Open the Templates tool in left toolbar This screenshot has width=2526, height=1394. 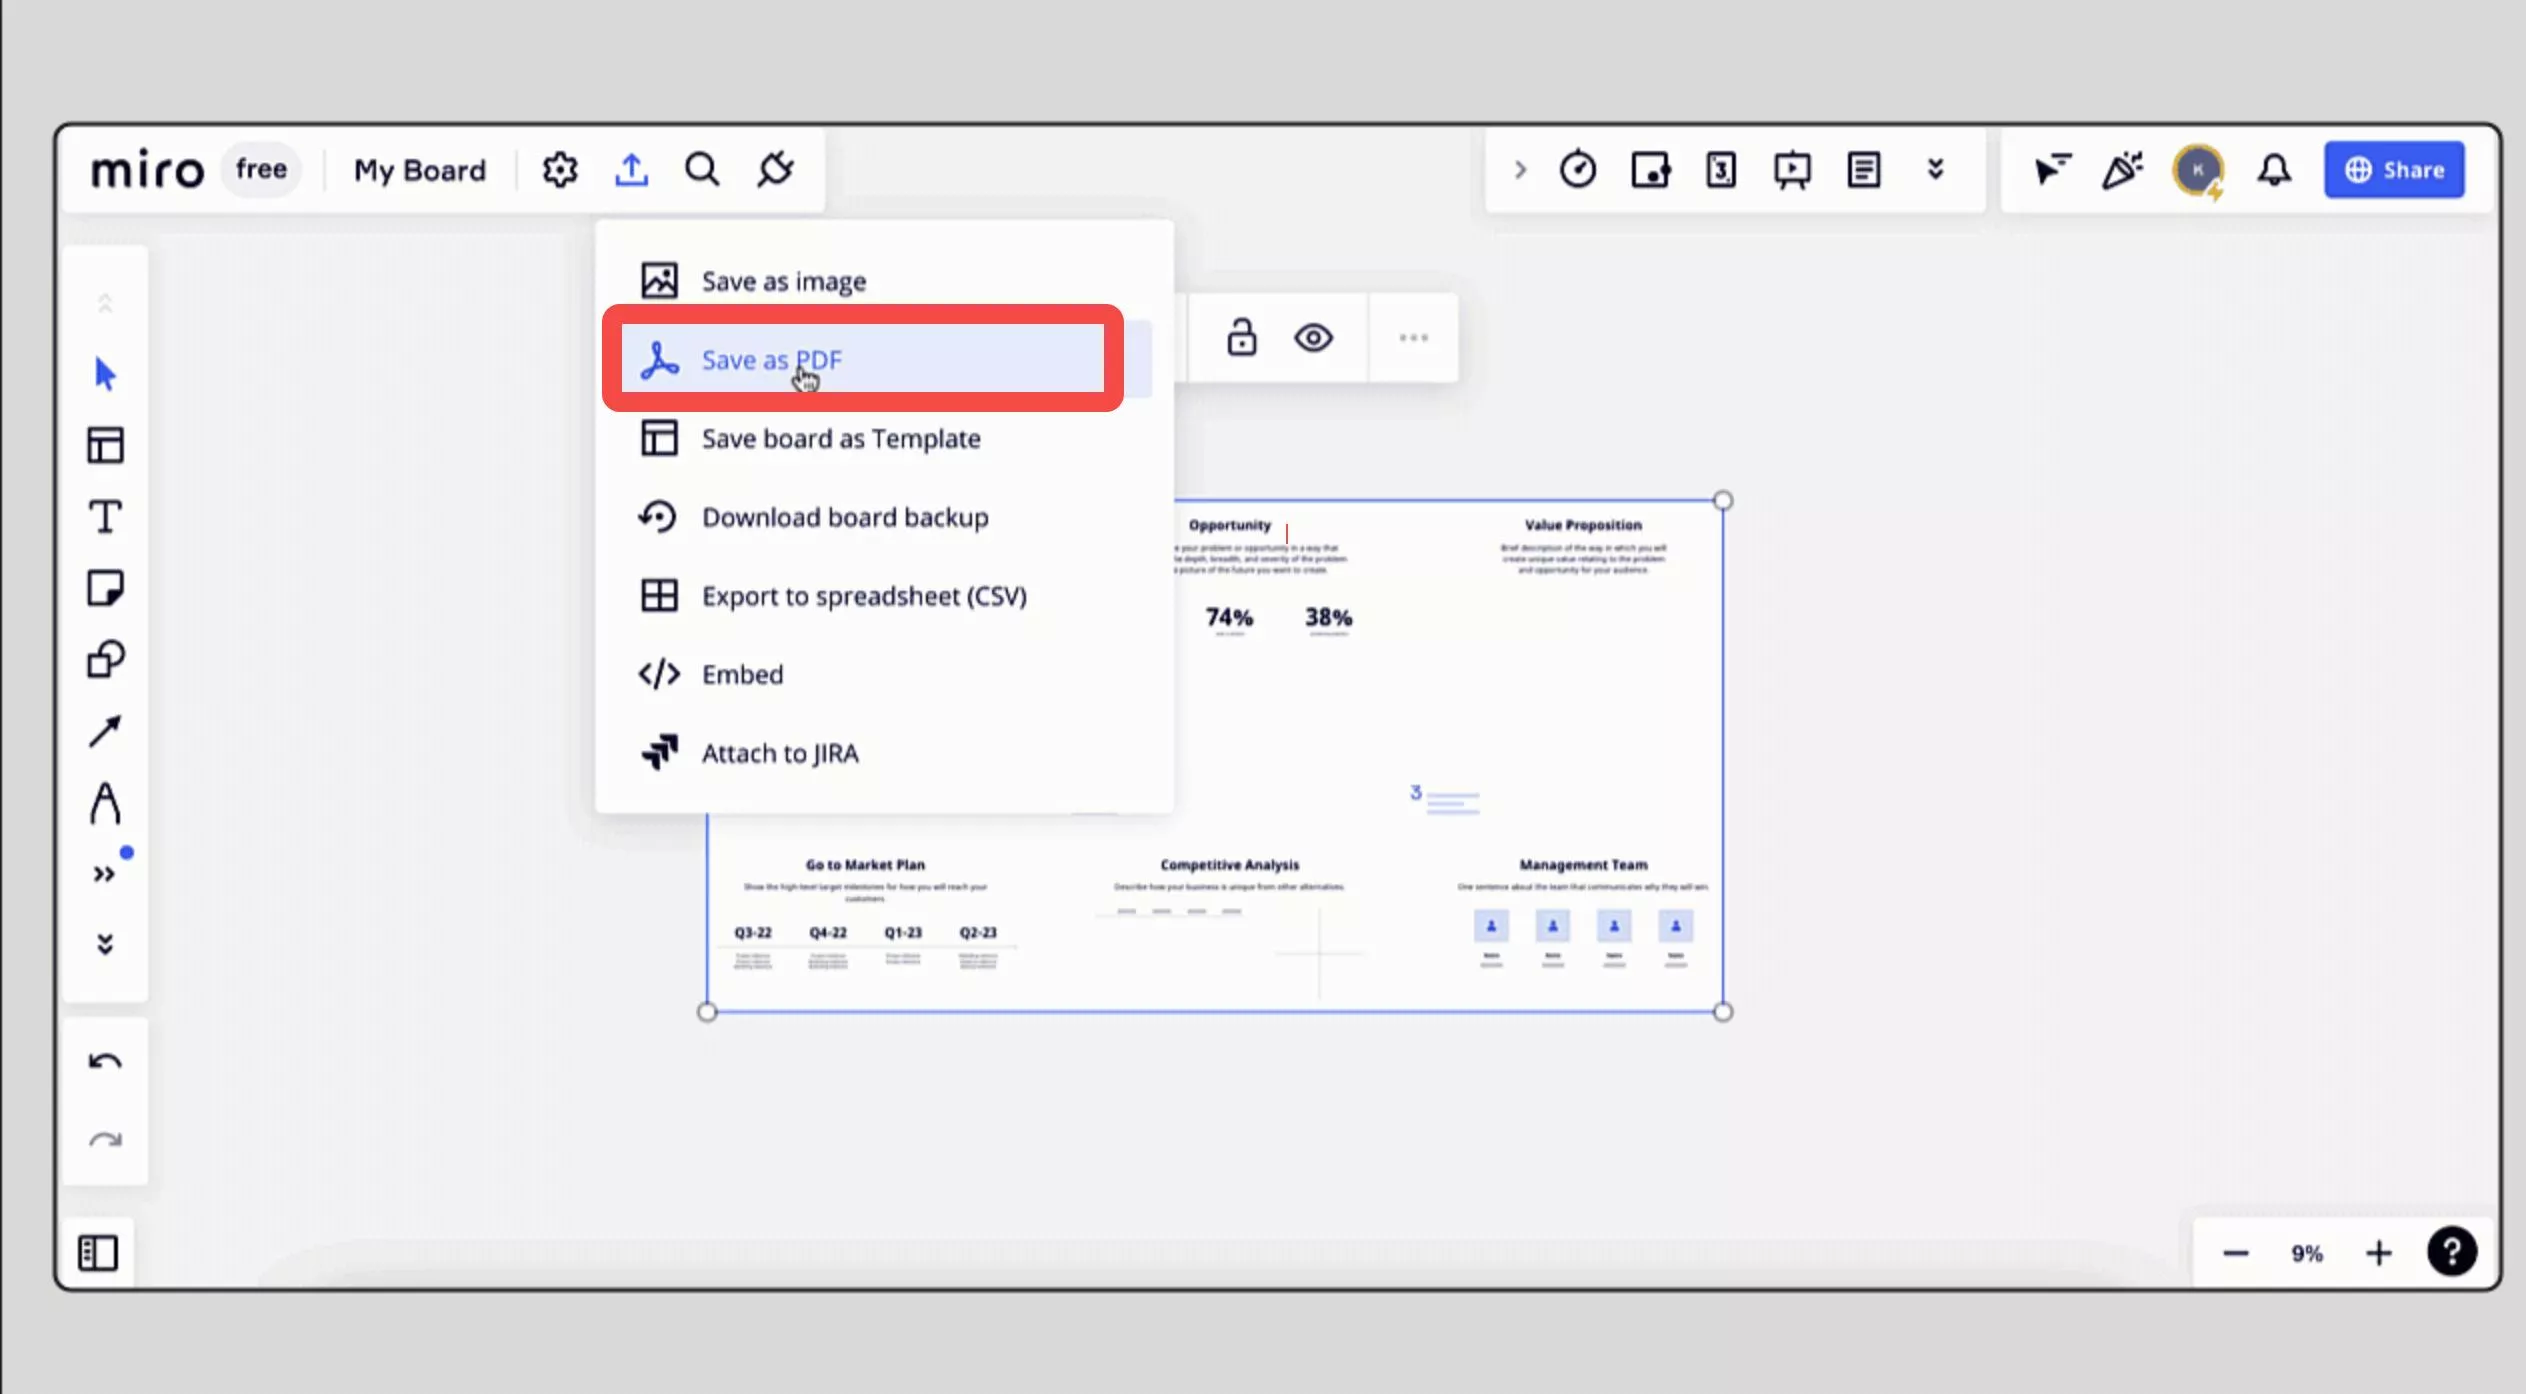[104, 446]
